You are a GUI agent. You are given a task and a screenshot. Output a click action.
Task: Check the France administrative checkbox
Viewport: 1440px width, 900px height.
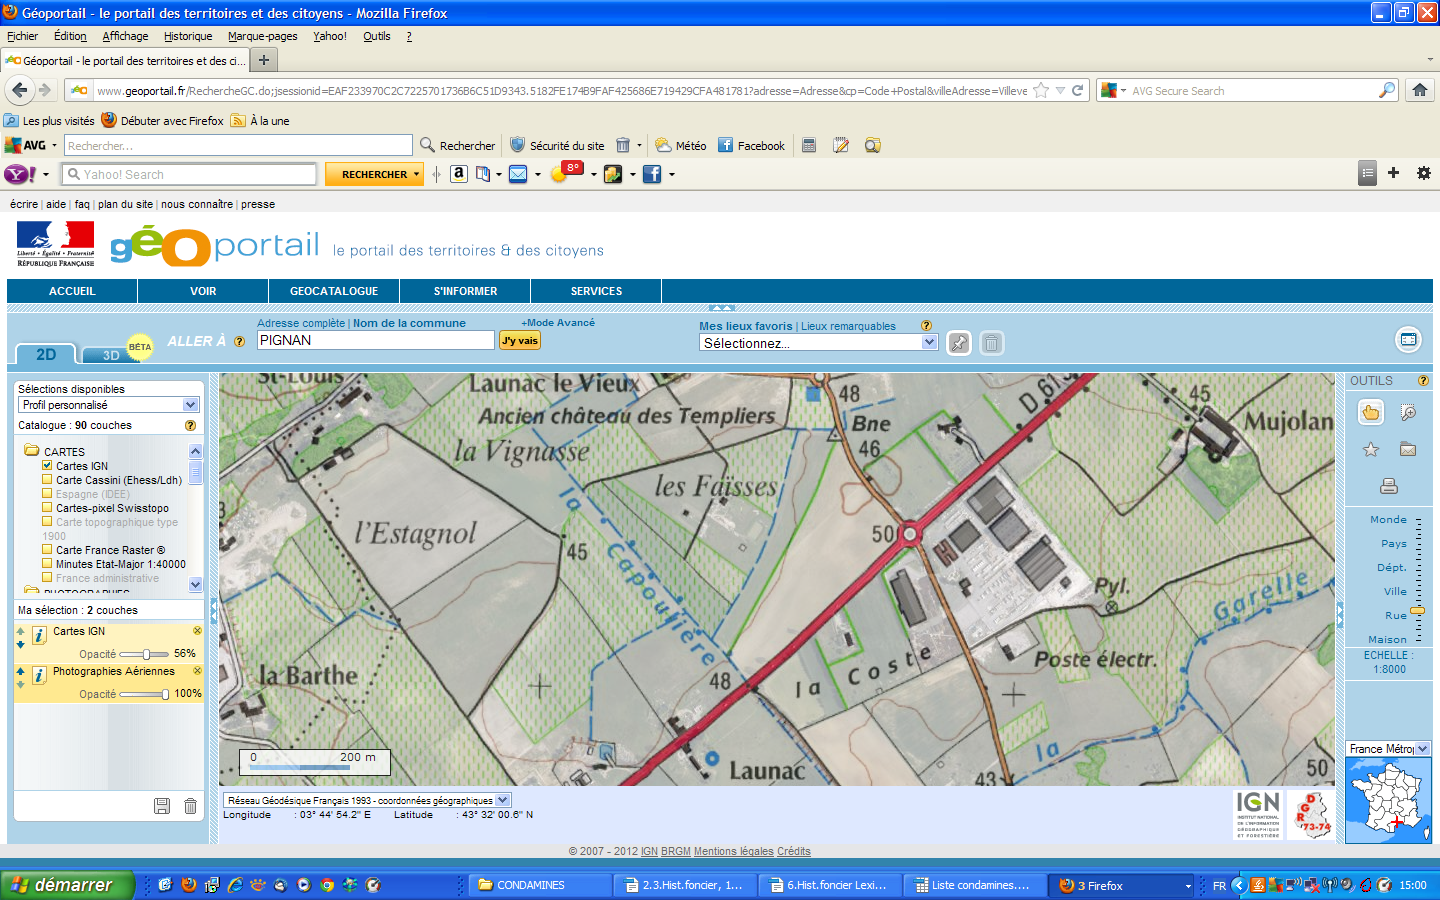[47, 577]
